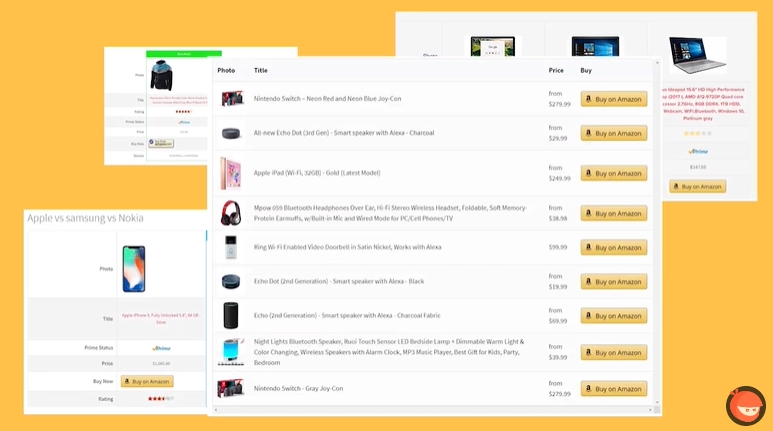The image size is (773, 431).
Task: Click Apple vs samsung vs Nokia heading
Action: coord(85,218)
